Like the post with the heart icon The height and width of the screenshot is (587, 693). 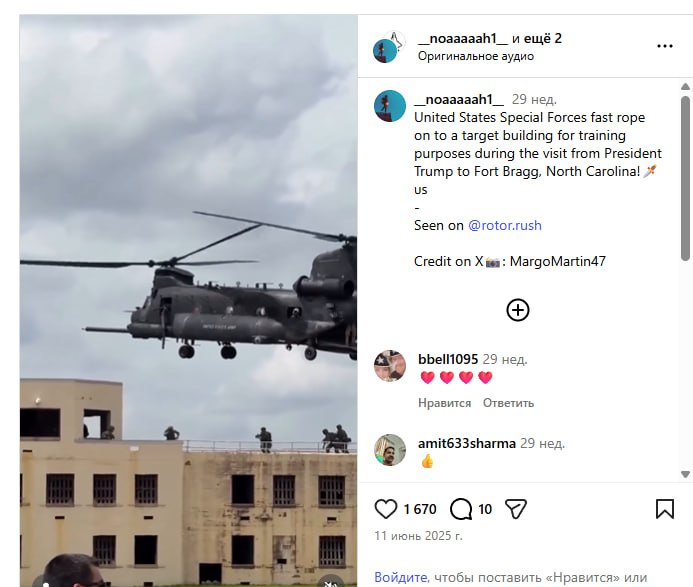pos(386,509)
